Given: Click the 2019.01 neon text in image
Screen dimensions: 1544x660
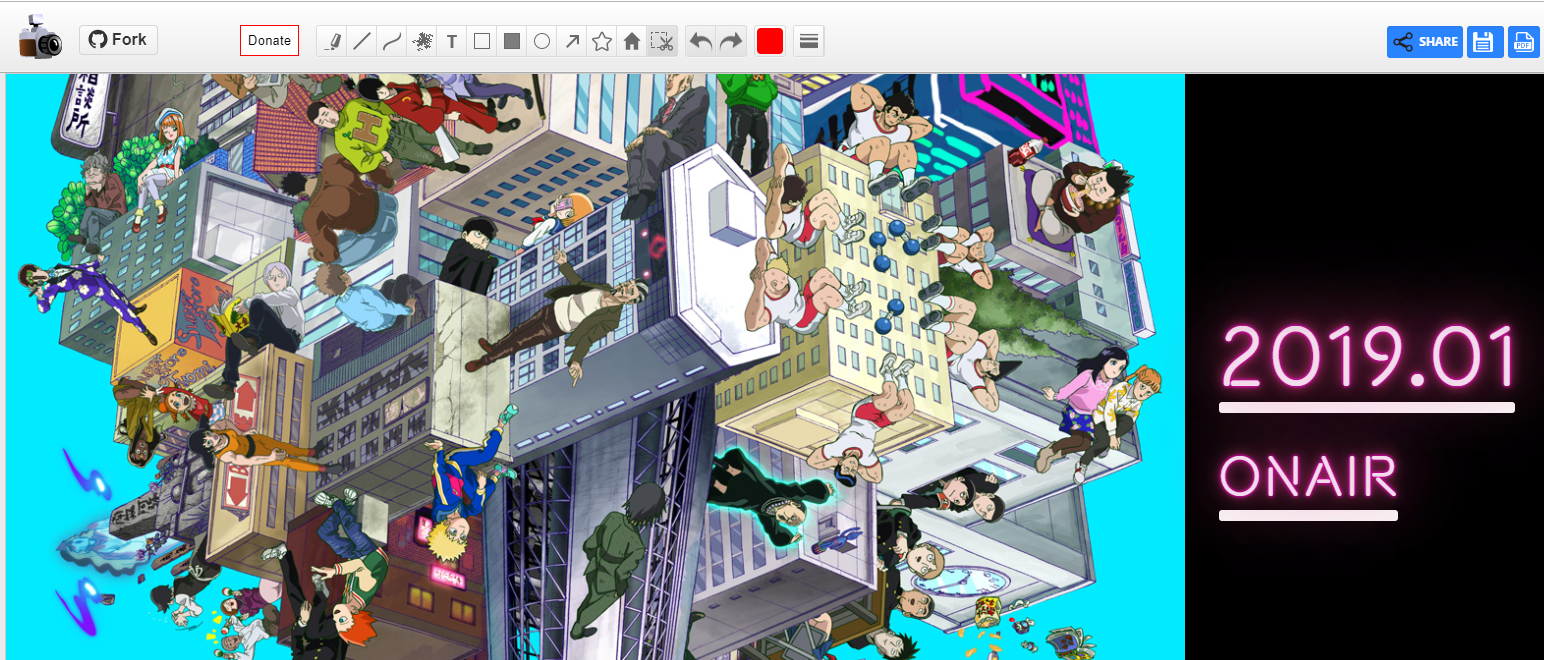Looking at the screenshot, I should [1369, 357].
